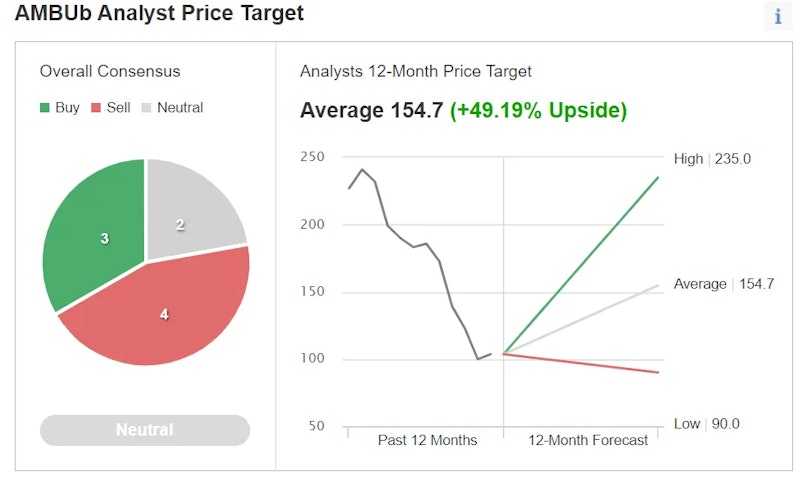Click the gray Neutral legend swatch
This screenshot has width=800, height=479.
148,108
